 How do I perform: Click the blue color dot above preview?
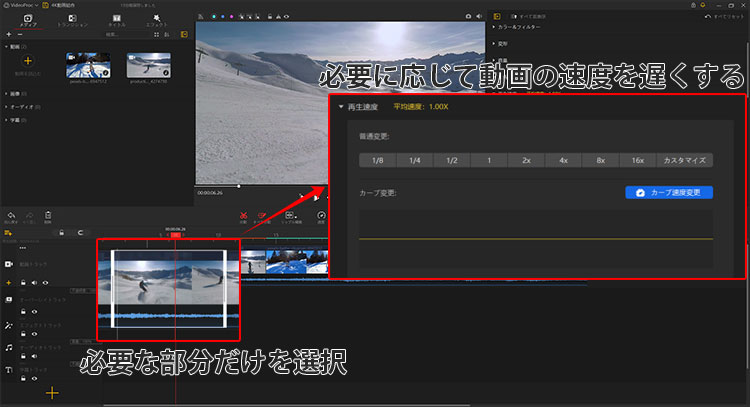[222, 17]
